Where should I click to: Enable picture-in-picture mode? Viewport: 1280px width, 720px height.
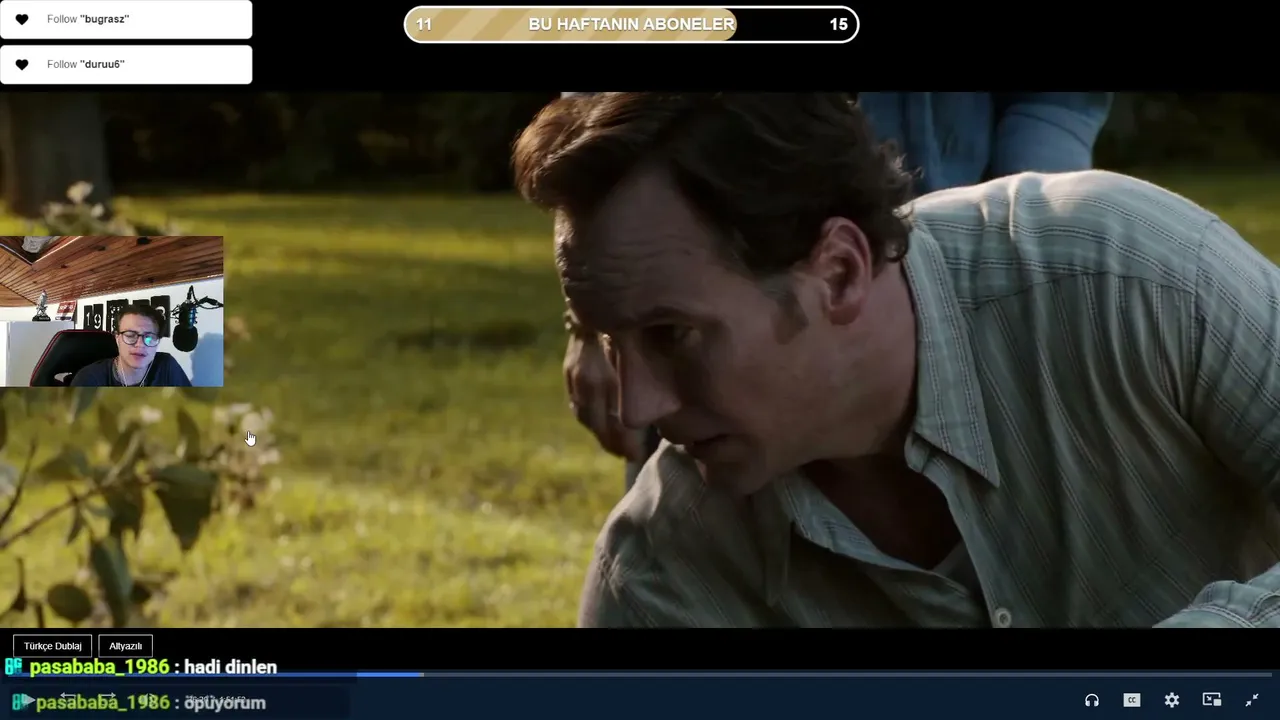tap(1212, 700)
